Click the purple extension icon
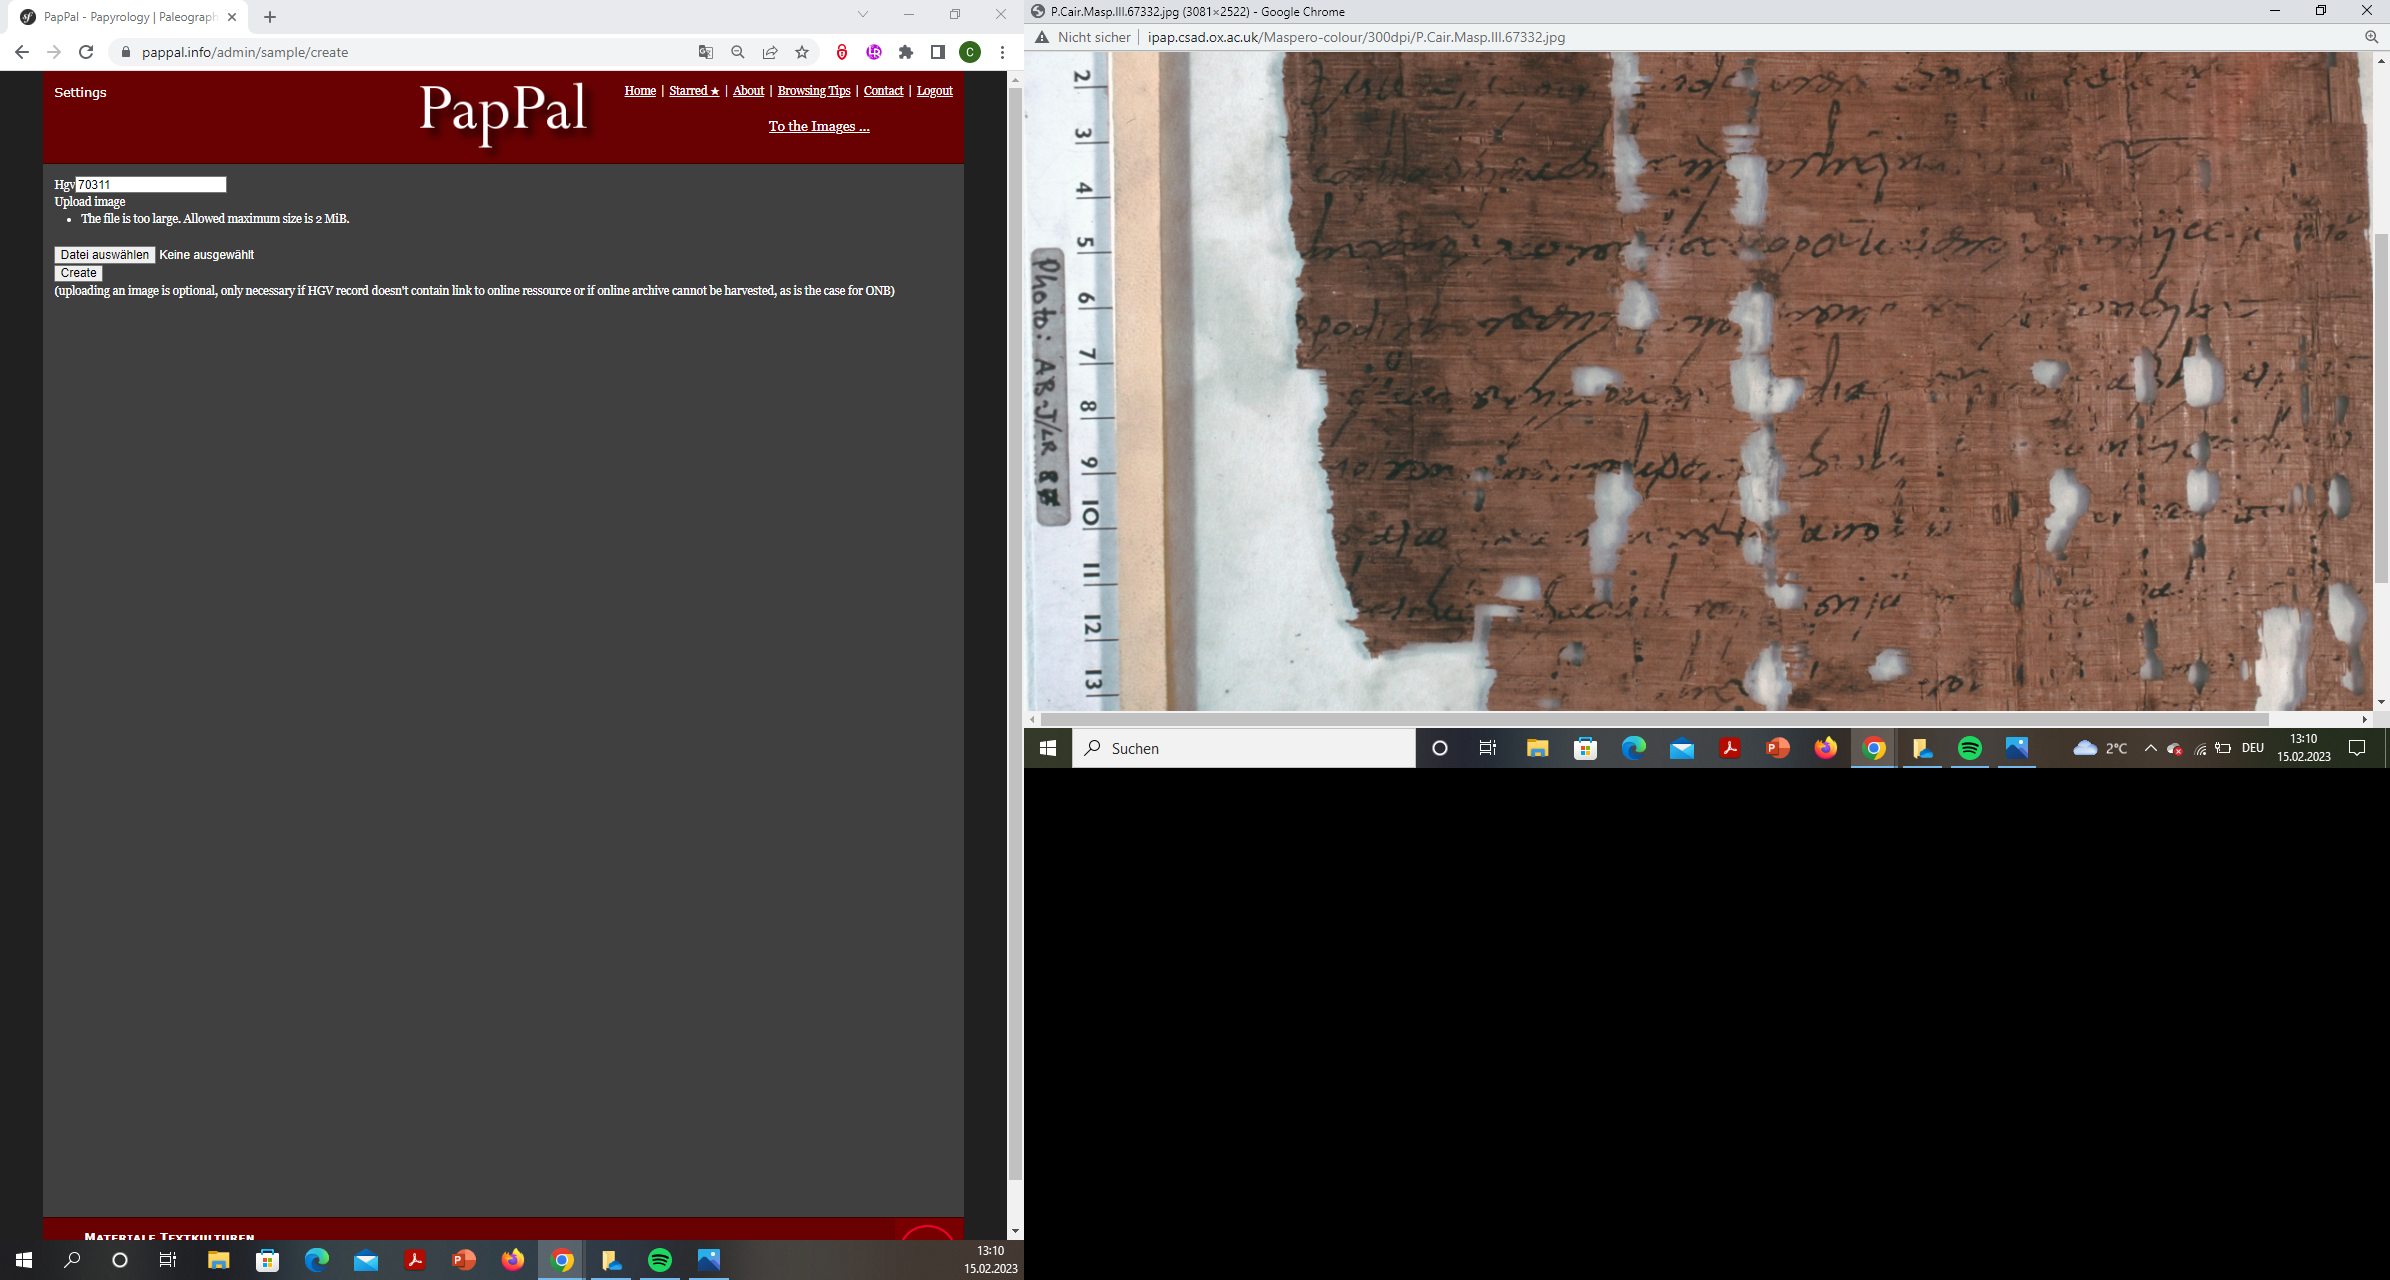2390x1280 pixels. pyautogui.click(x=874, y=52)
